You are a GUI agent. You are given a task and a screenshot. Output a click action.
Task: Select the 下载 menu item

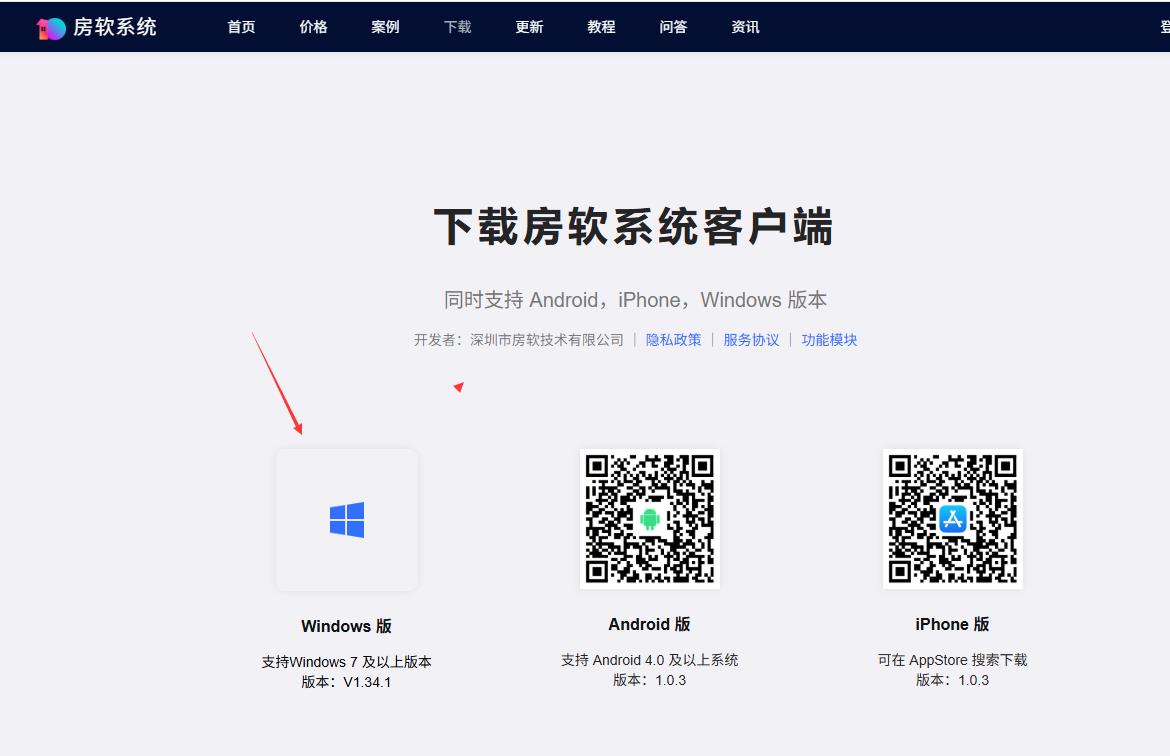click(x=457, y=27)
